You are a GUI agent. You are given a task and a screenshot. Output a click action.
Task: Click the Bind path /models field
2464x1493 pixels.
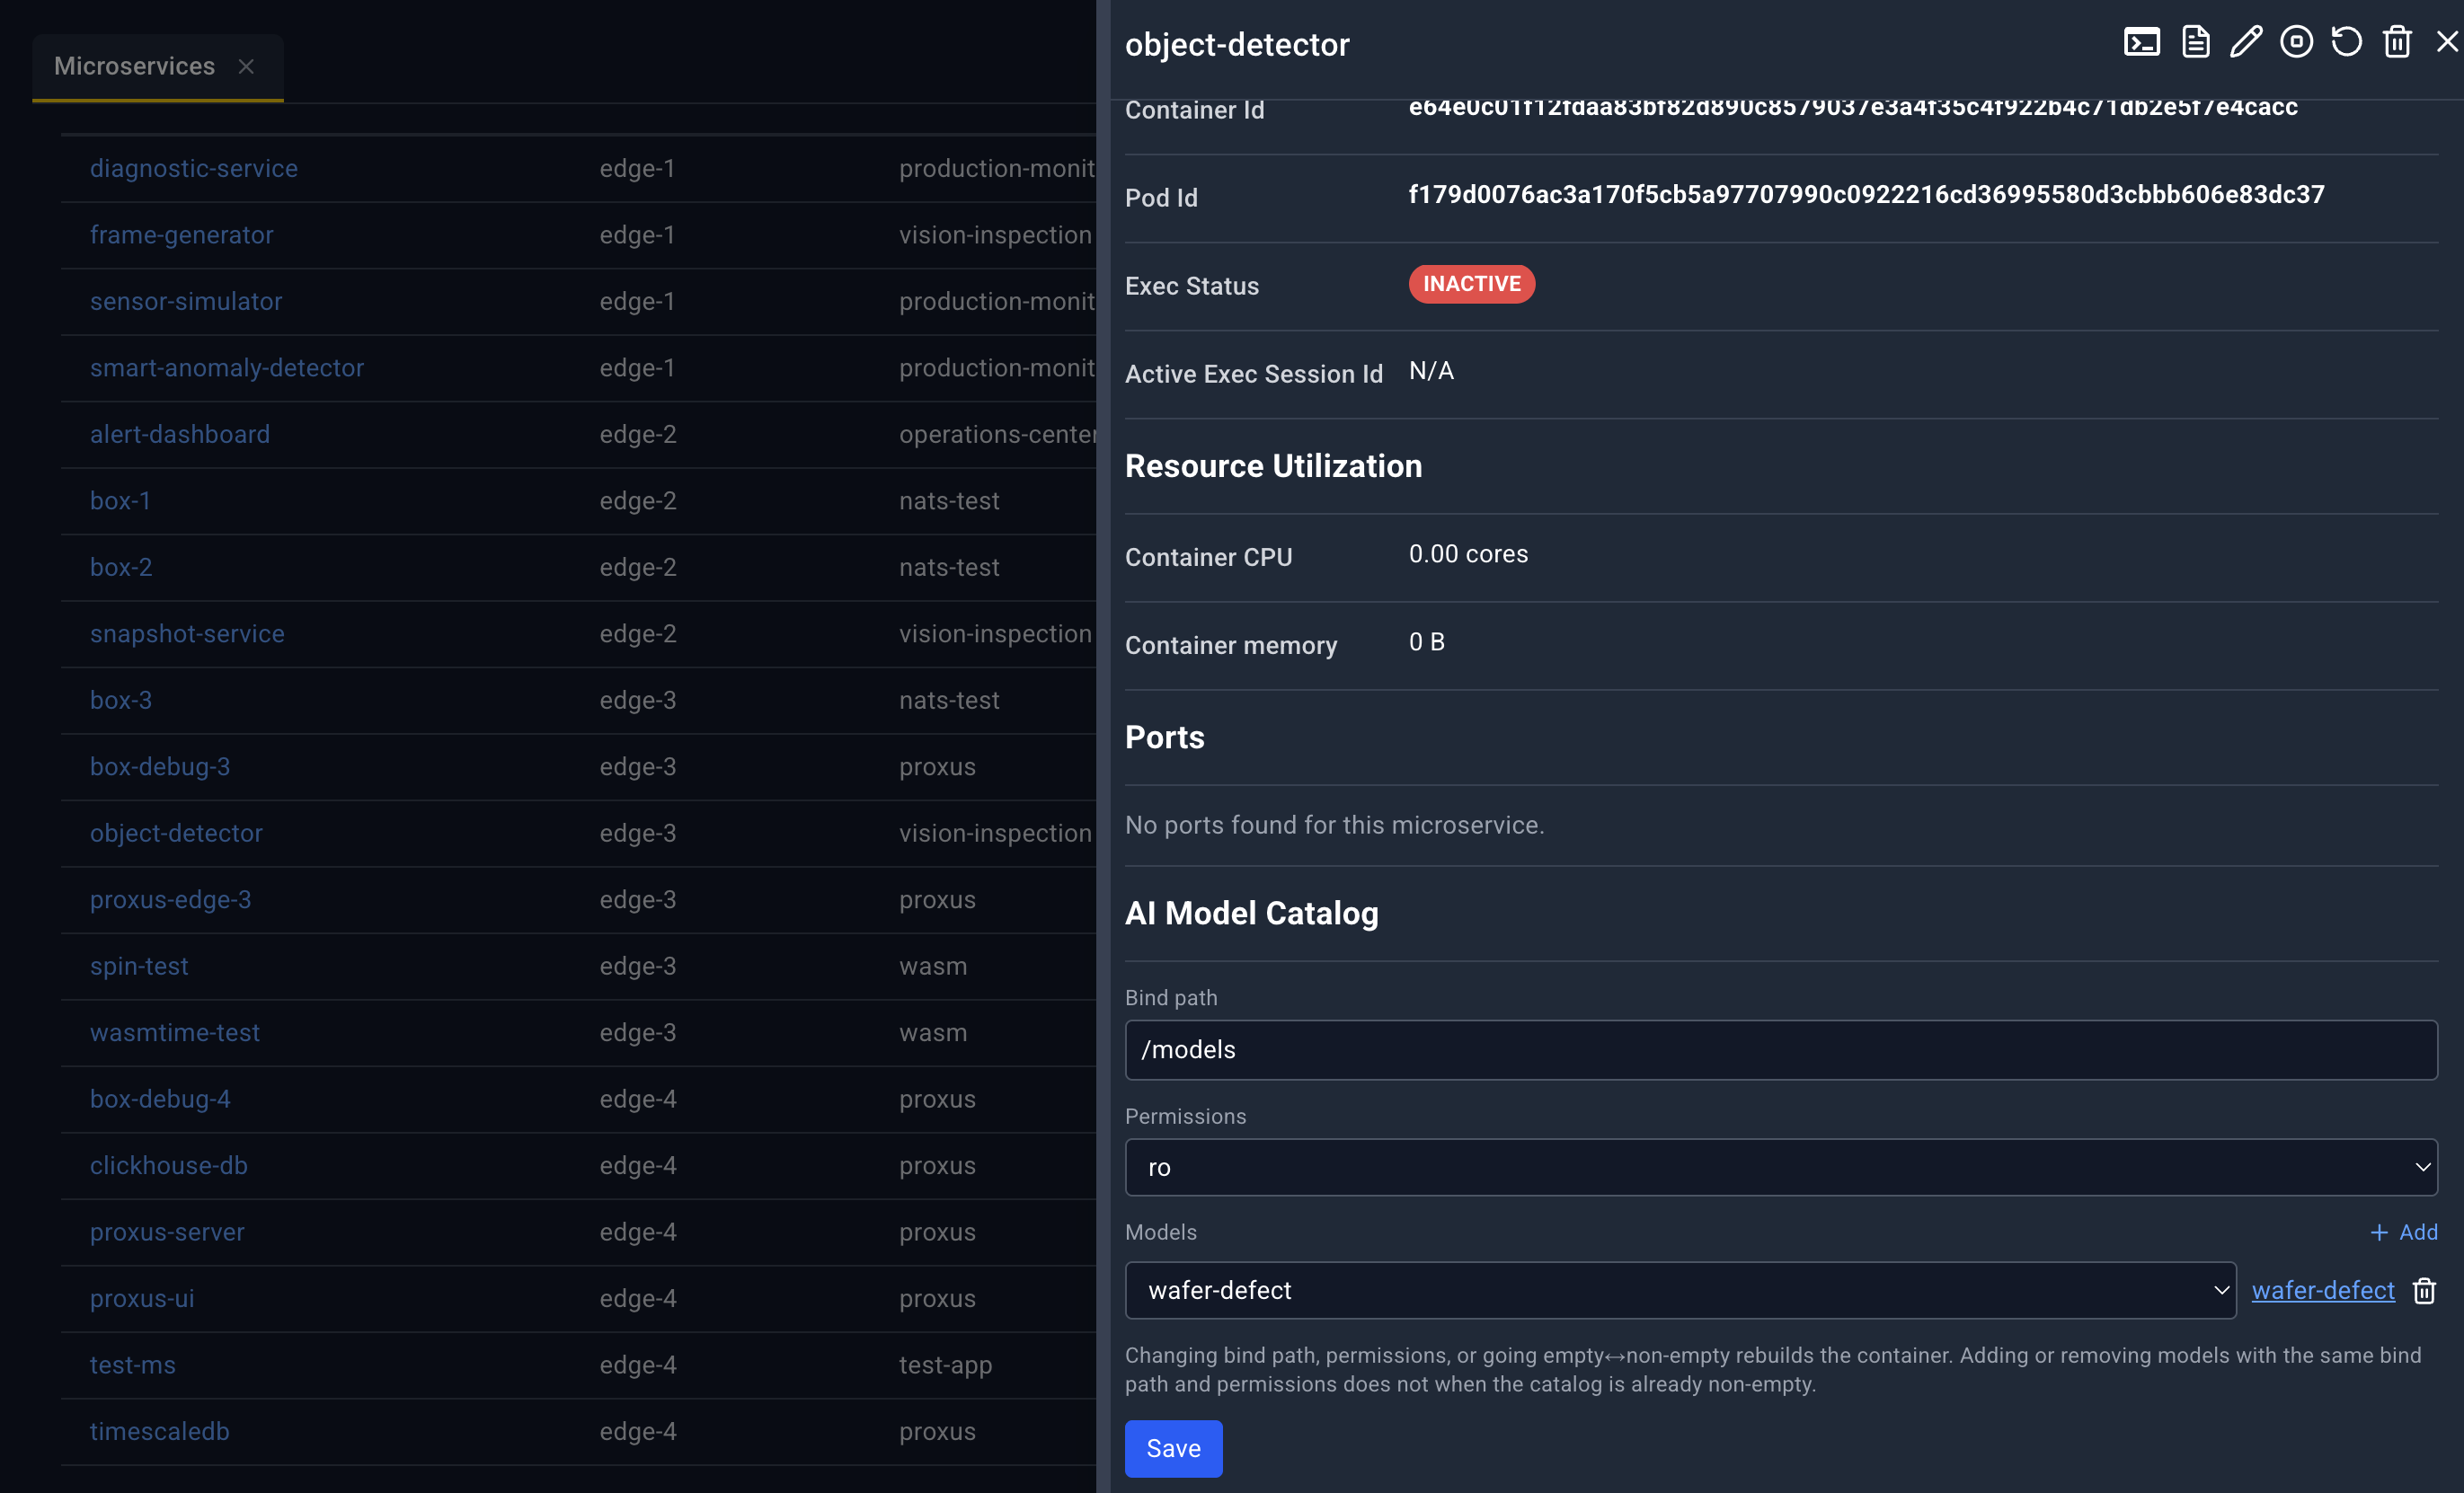[x=1780, y=1049]
